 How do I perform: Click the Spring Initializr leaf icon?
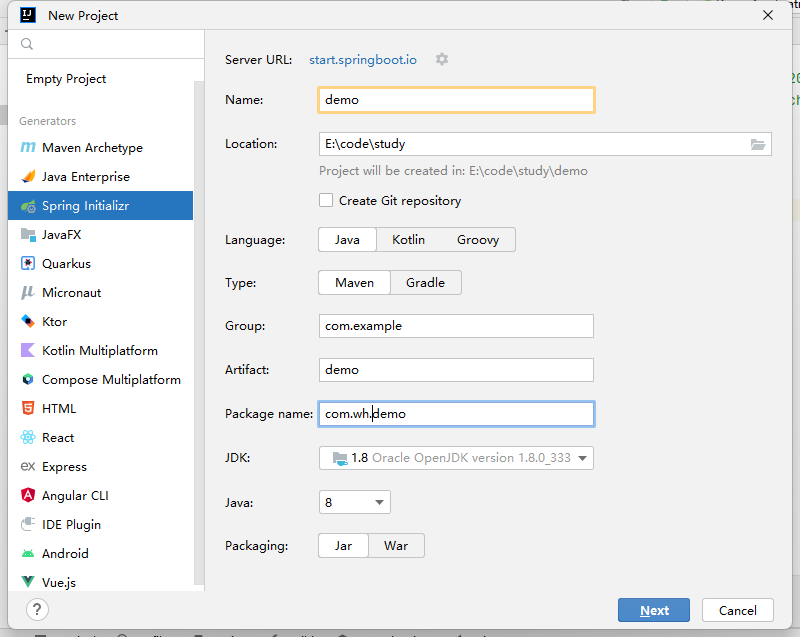pyautogui.click(x=28, y=206)
